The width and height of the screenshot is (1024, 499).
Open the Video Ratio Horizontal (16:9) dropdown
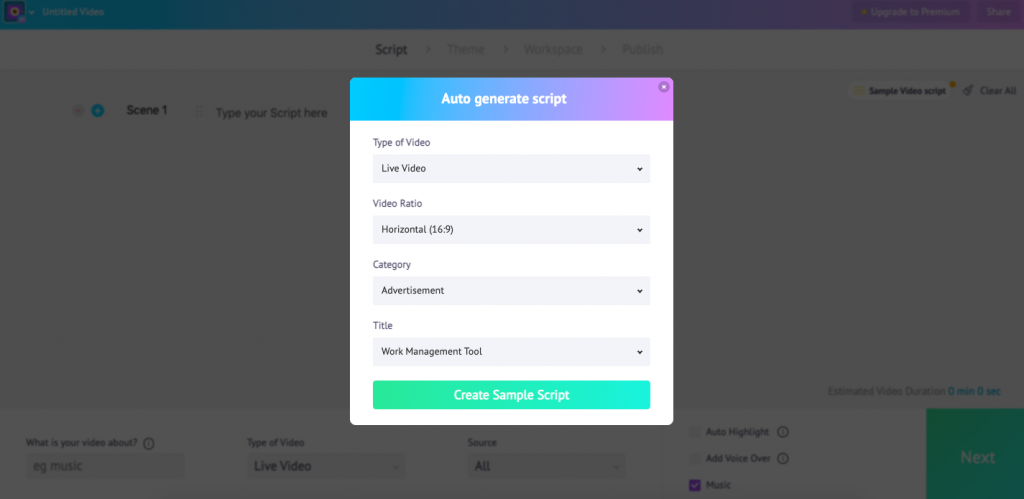pos(511,230)
